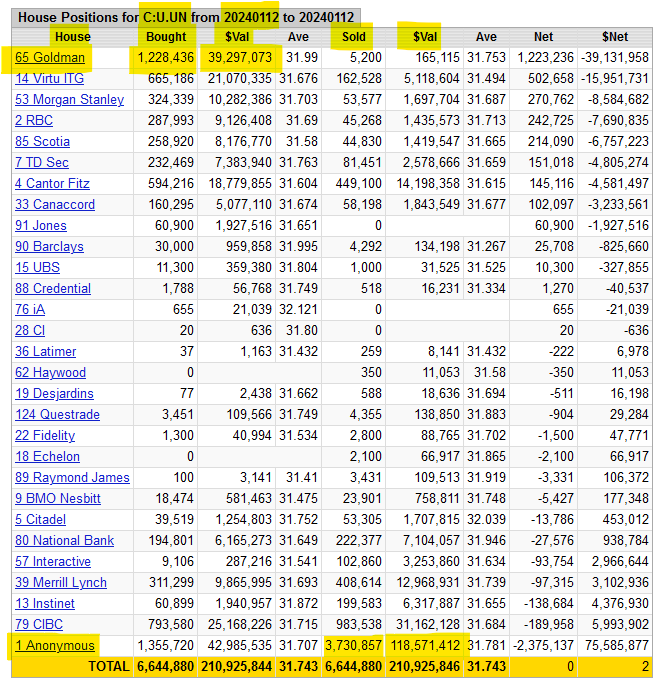Open the 2 RBC house link

[34, 120]
